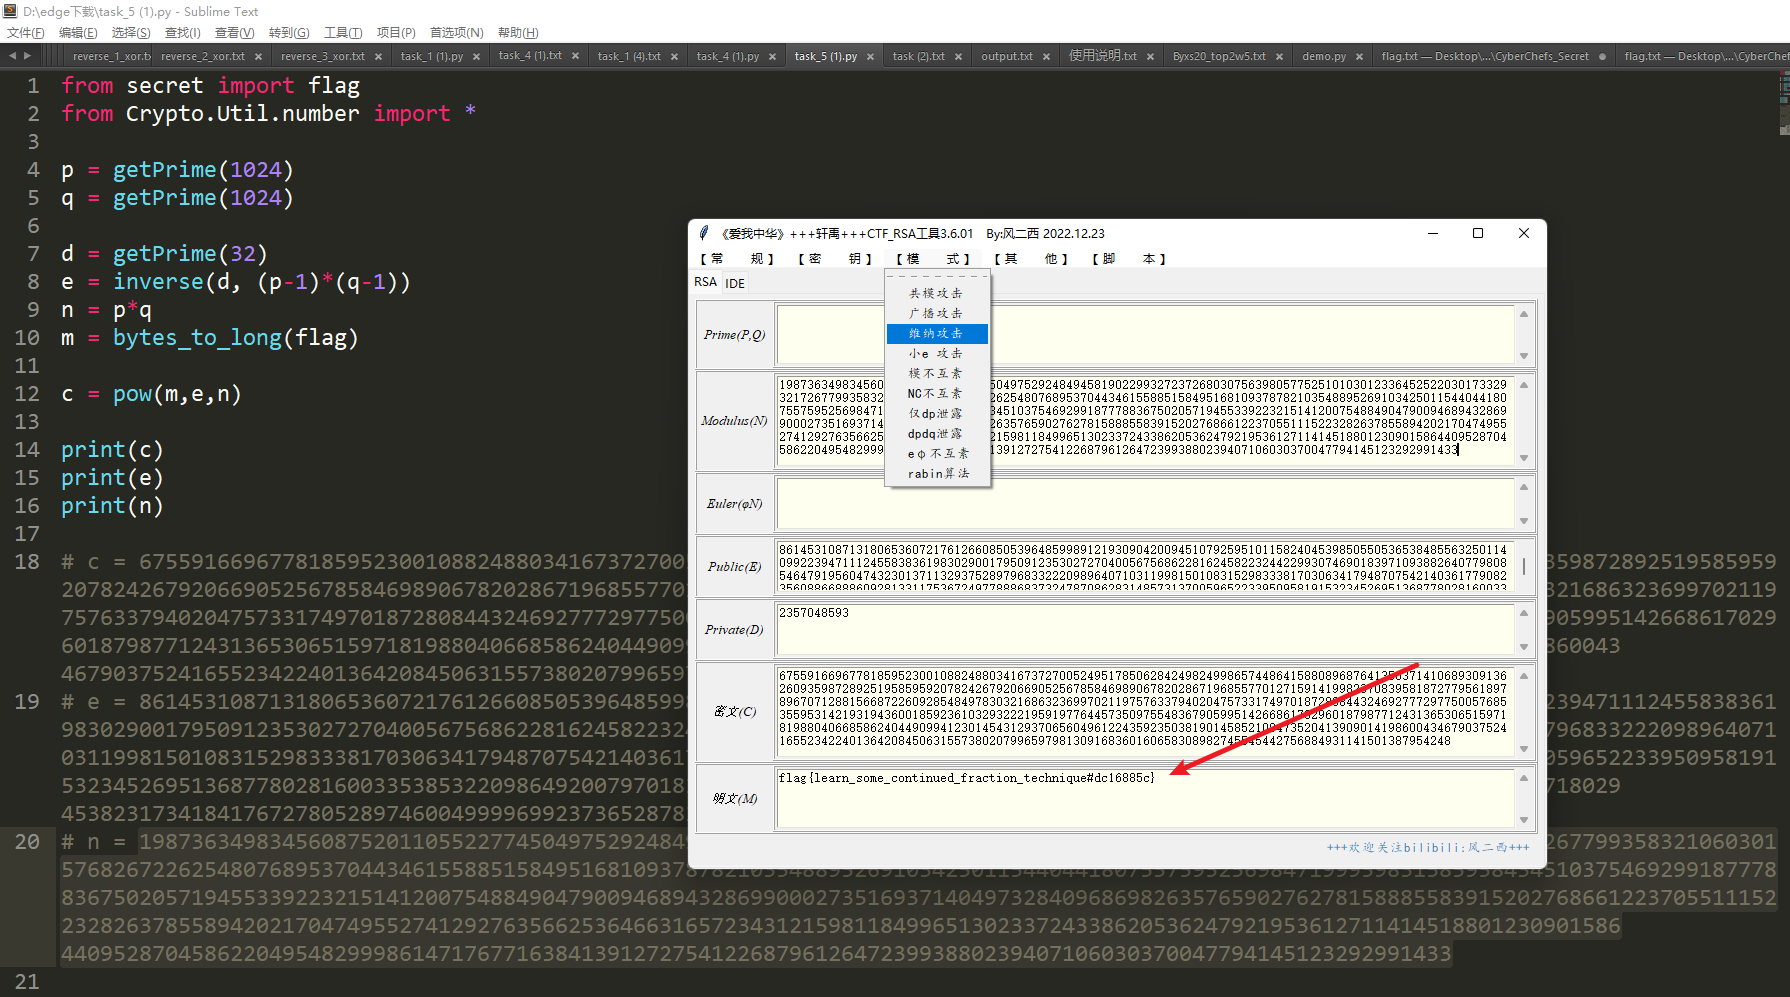Open Sublime 文件(F) menu
This screenshot has width=1790, height=997.
26,33
